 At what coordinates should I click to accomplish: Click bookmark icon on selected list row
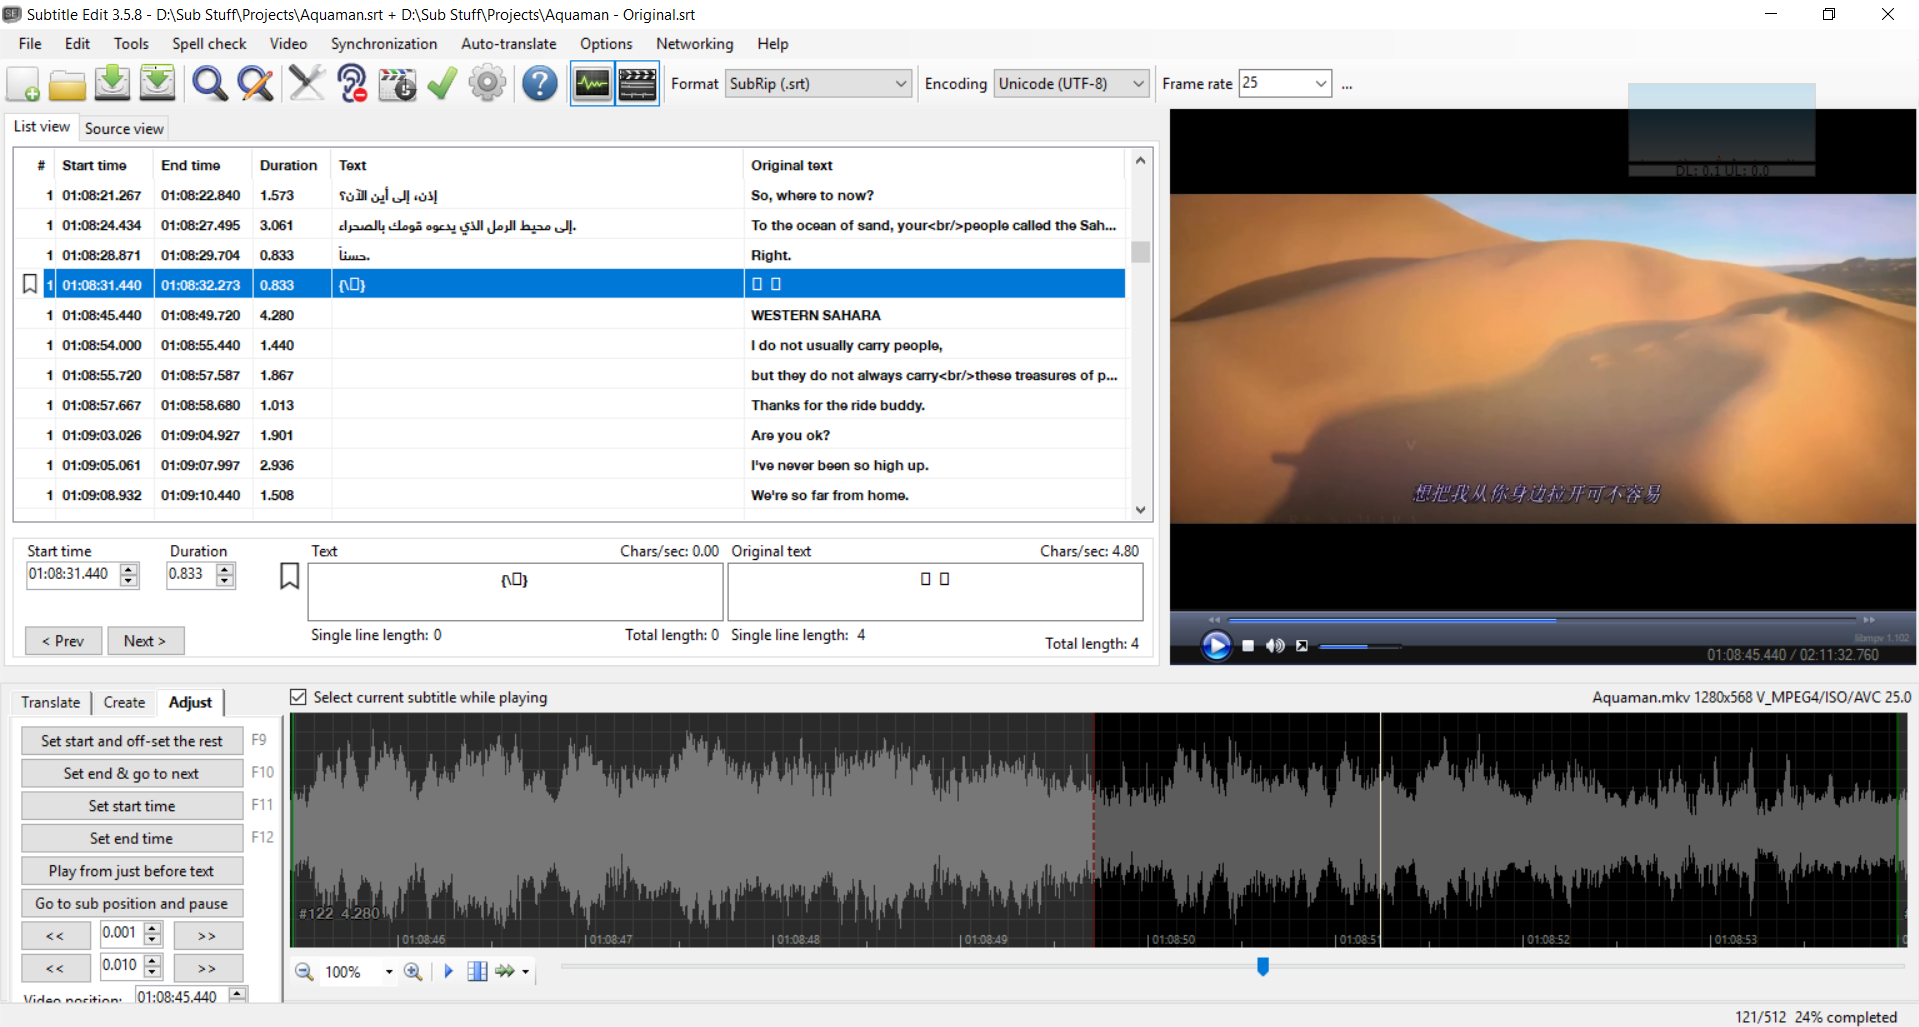[30, 284]
